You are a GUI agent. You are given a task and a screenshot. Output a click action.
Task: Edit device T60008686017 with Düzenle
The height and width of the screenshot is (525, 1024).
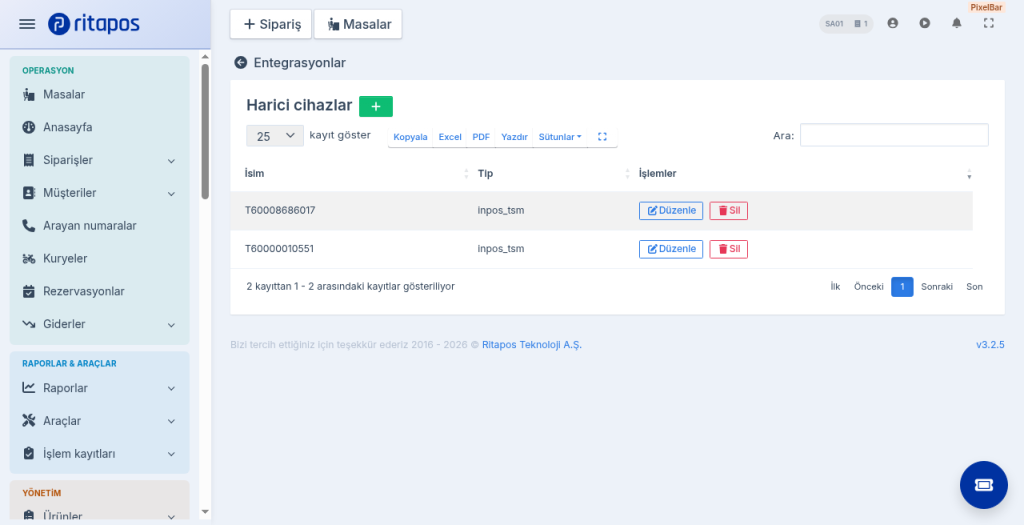pos(671,210)
